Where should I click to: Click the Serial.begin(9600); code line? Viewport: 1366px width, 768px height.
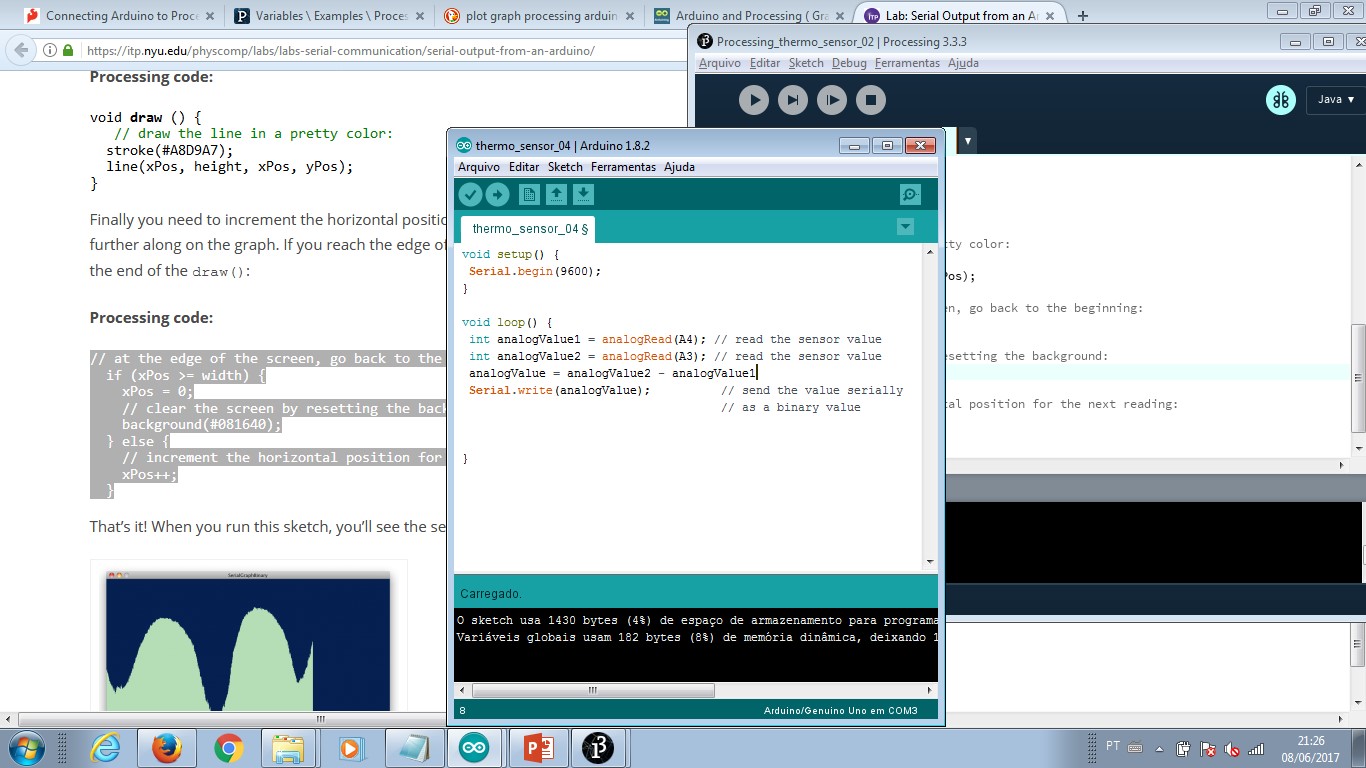coord(535,271)
